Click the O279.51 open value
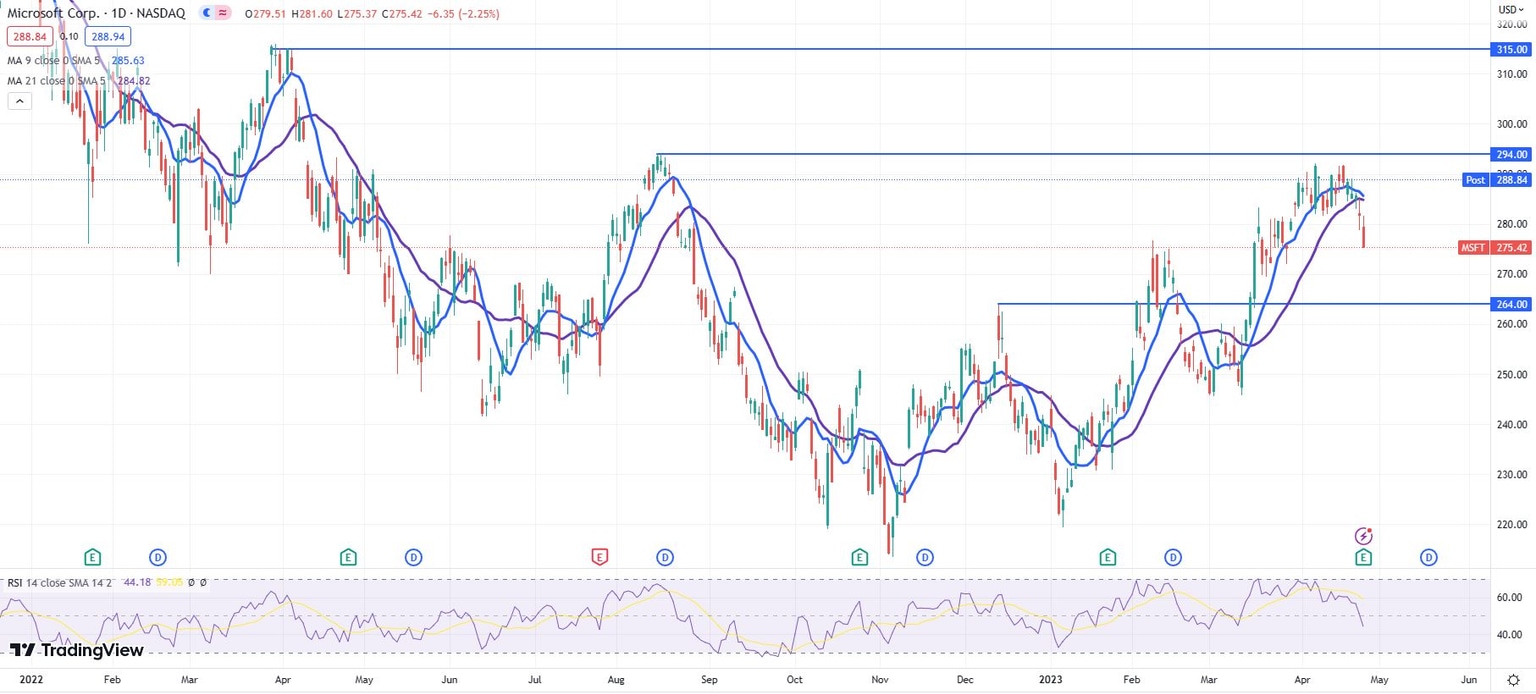This screenshot has height=694, width=1536. [x=267, y=14]
